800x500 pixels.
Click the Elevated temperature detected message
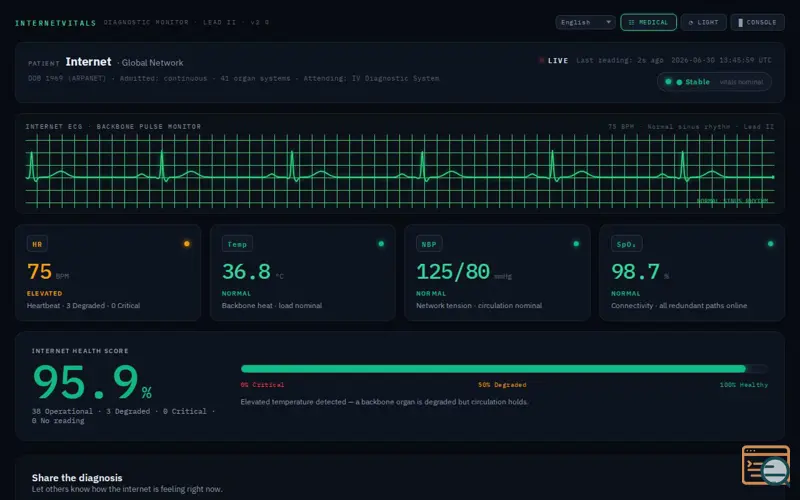tap(384, 402)
